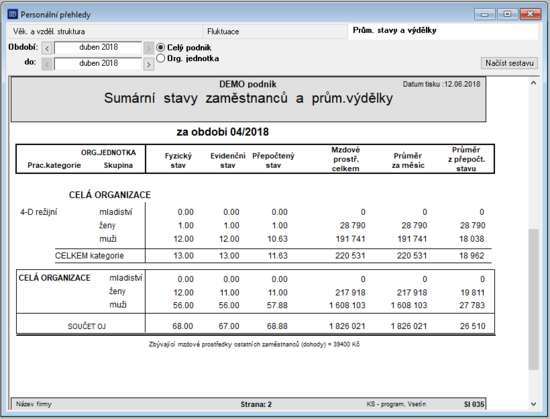Step back the 'do' end month
The image size is (550, 419).
coord(47,64)
